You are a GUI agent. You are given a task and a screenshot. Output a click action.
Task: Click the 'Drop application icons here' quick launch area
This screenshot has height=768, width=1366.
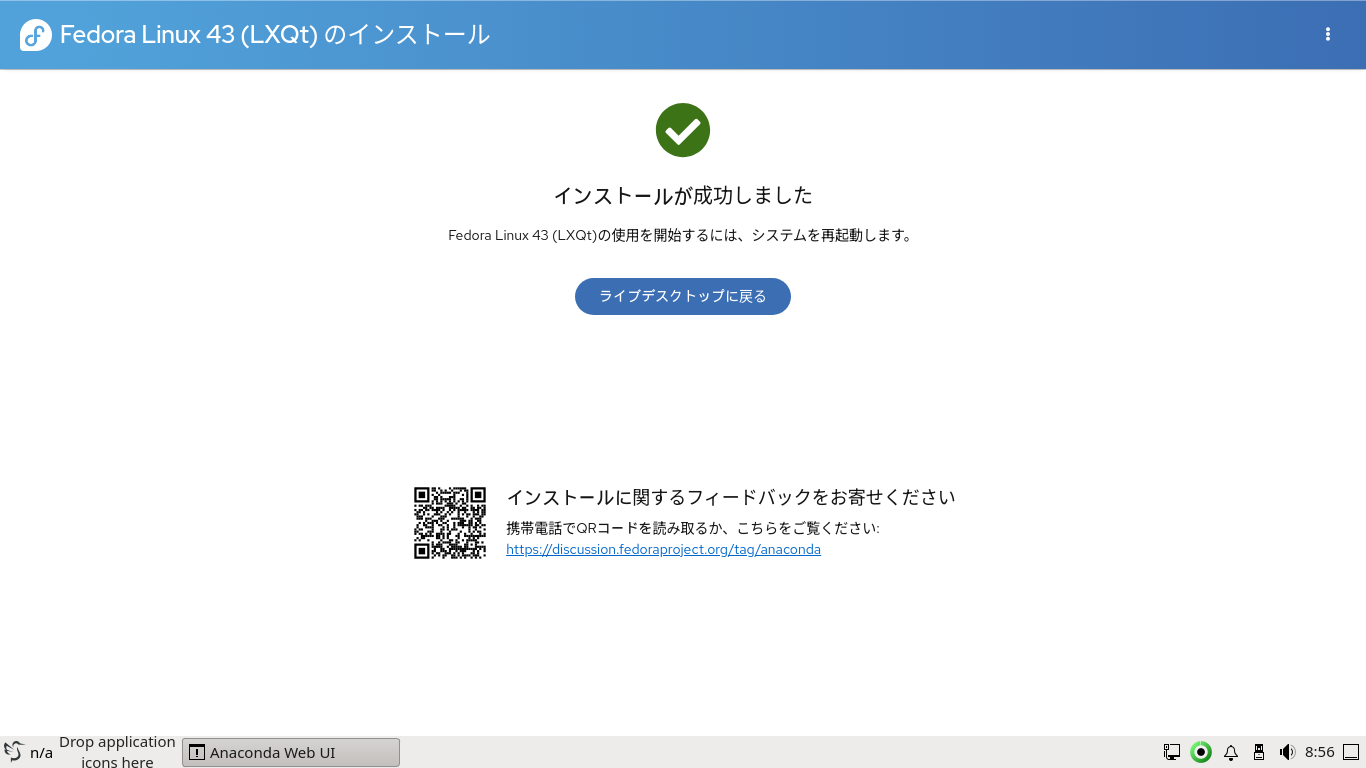tap(117, 752)
